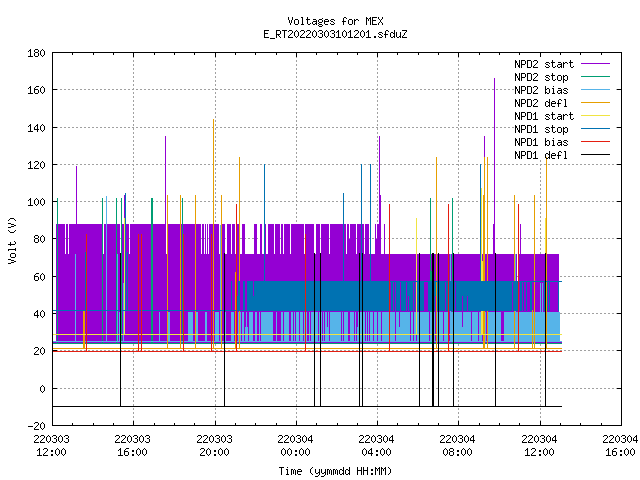Click the red NPD1 bias legend line
The height and width of the screenshot is (480, 640).
coord(595,142)
